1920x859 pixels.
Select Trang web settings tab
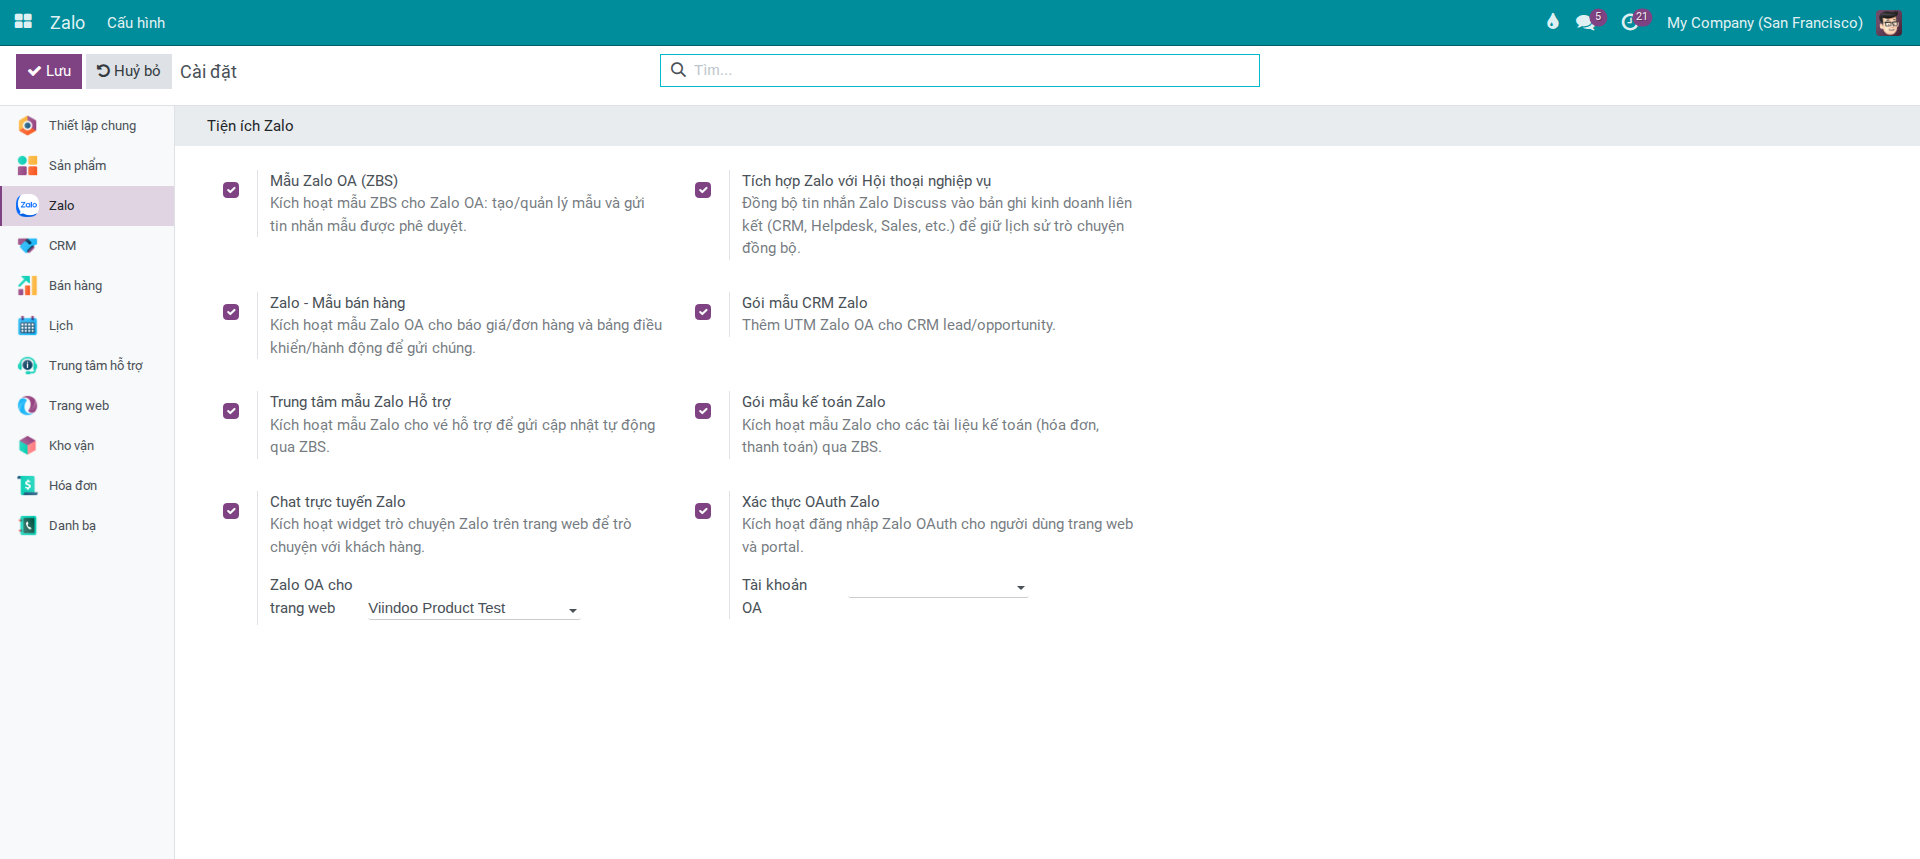[87, 406]
